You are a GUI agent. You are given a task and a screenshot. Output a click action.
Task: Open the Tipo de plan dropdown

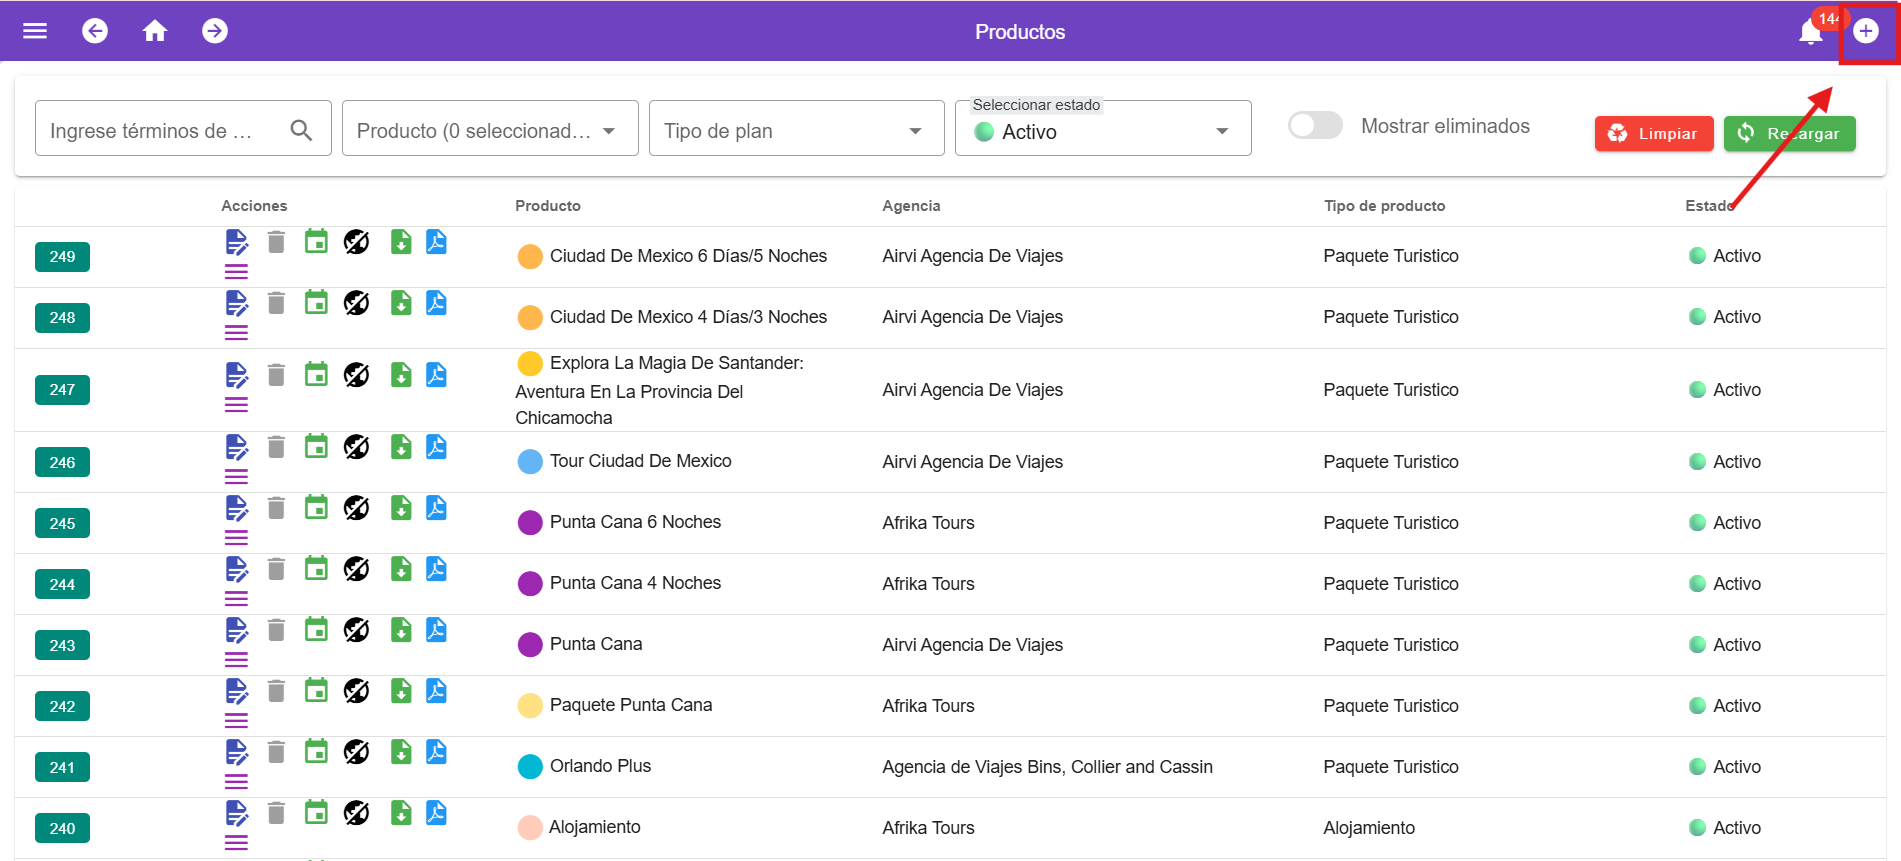(x=796, y=131)
